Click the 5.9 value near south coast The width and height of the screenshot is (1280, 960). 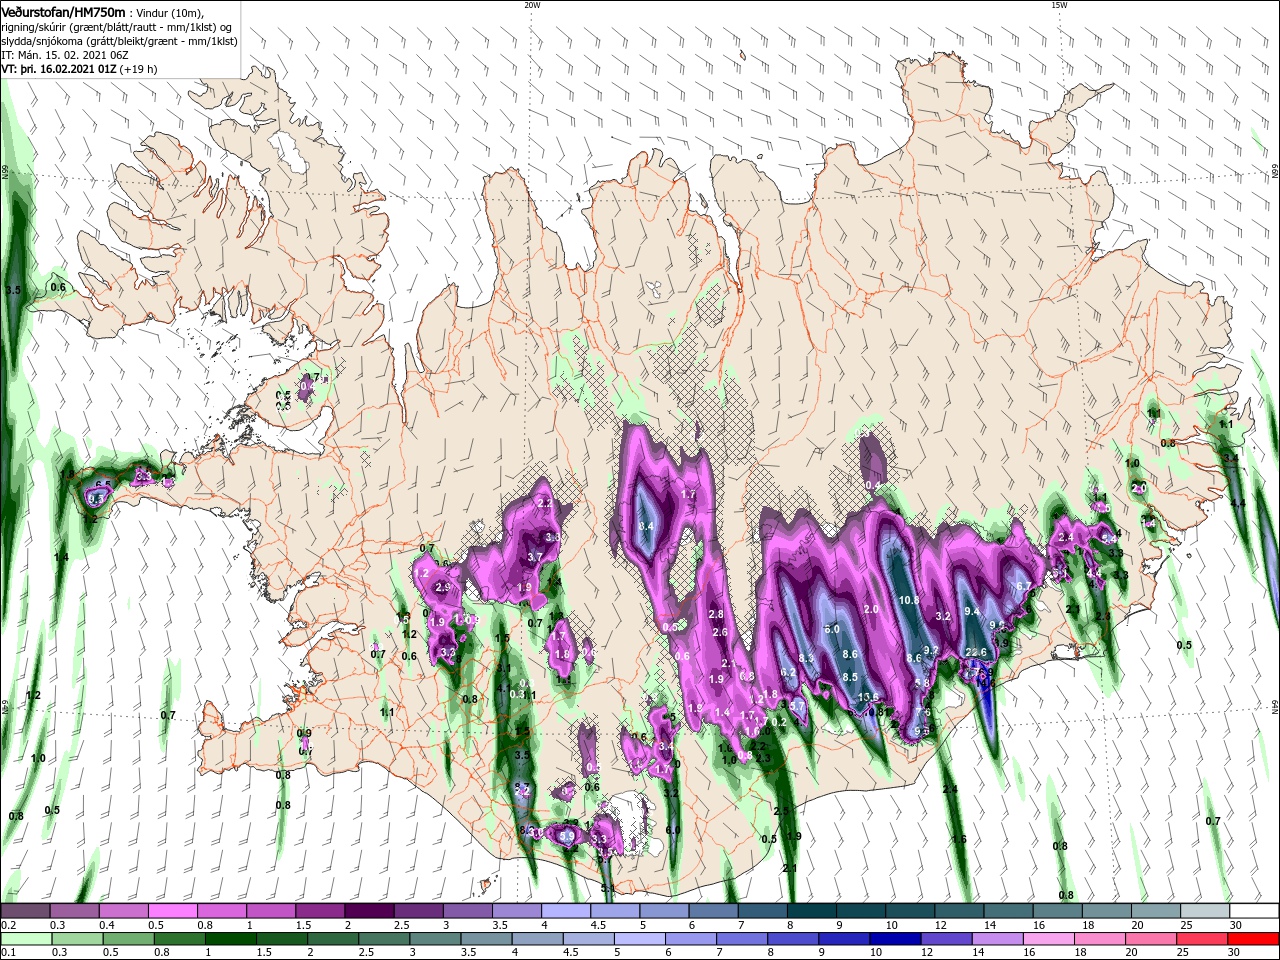click(567, 836)
